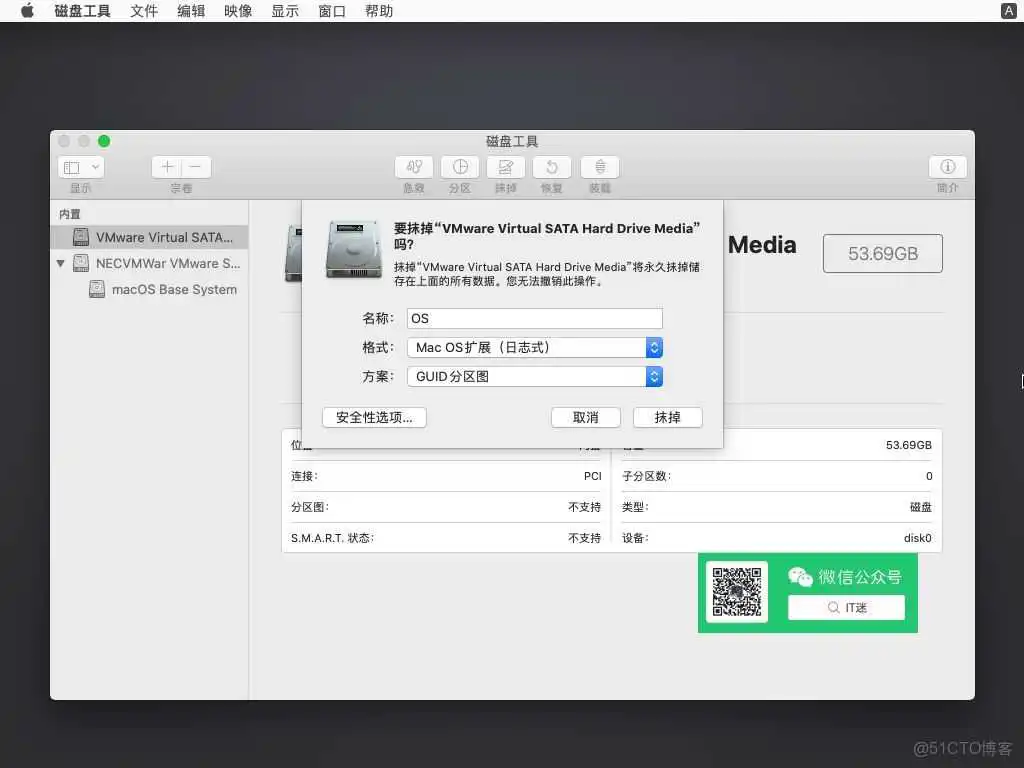The height and width of the screenshot is (768, 1024).
Task: Click the 名称 name text field
Action: [534, 319]
